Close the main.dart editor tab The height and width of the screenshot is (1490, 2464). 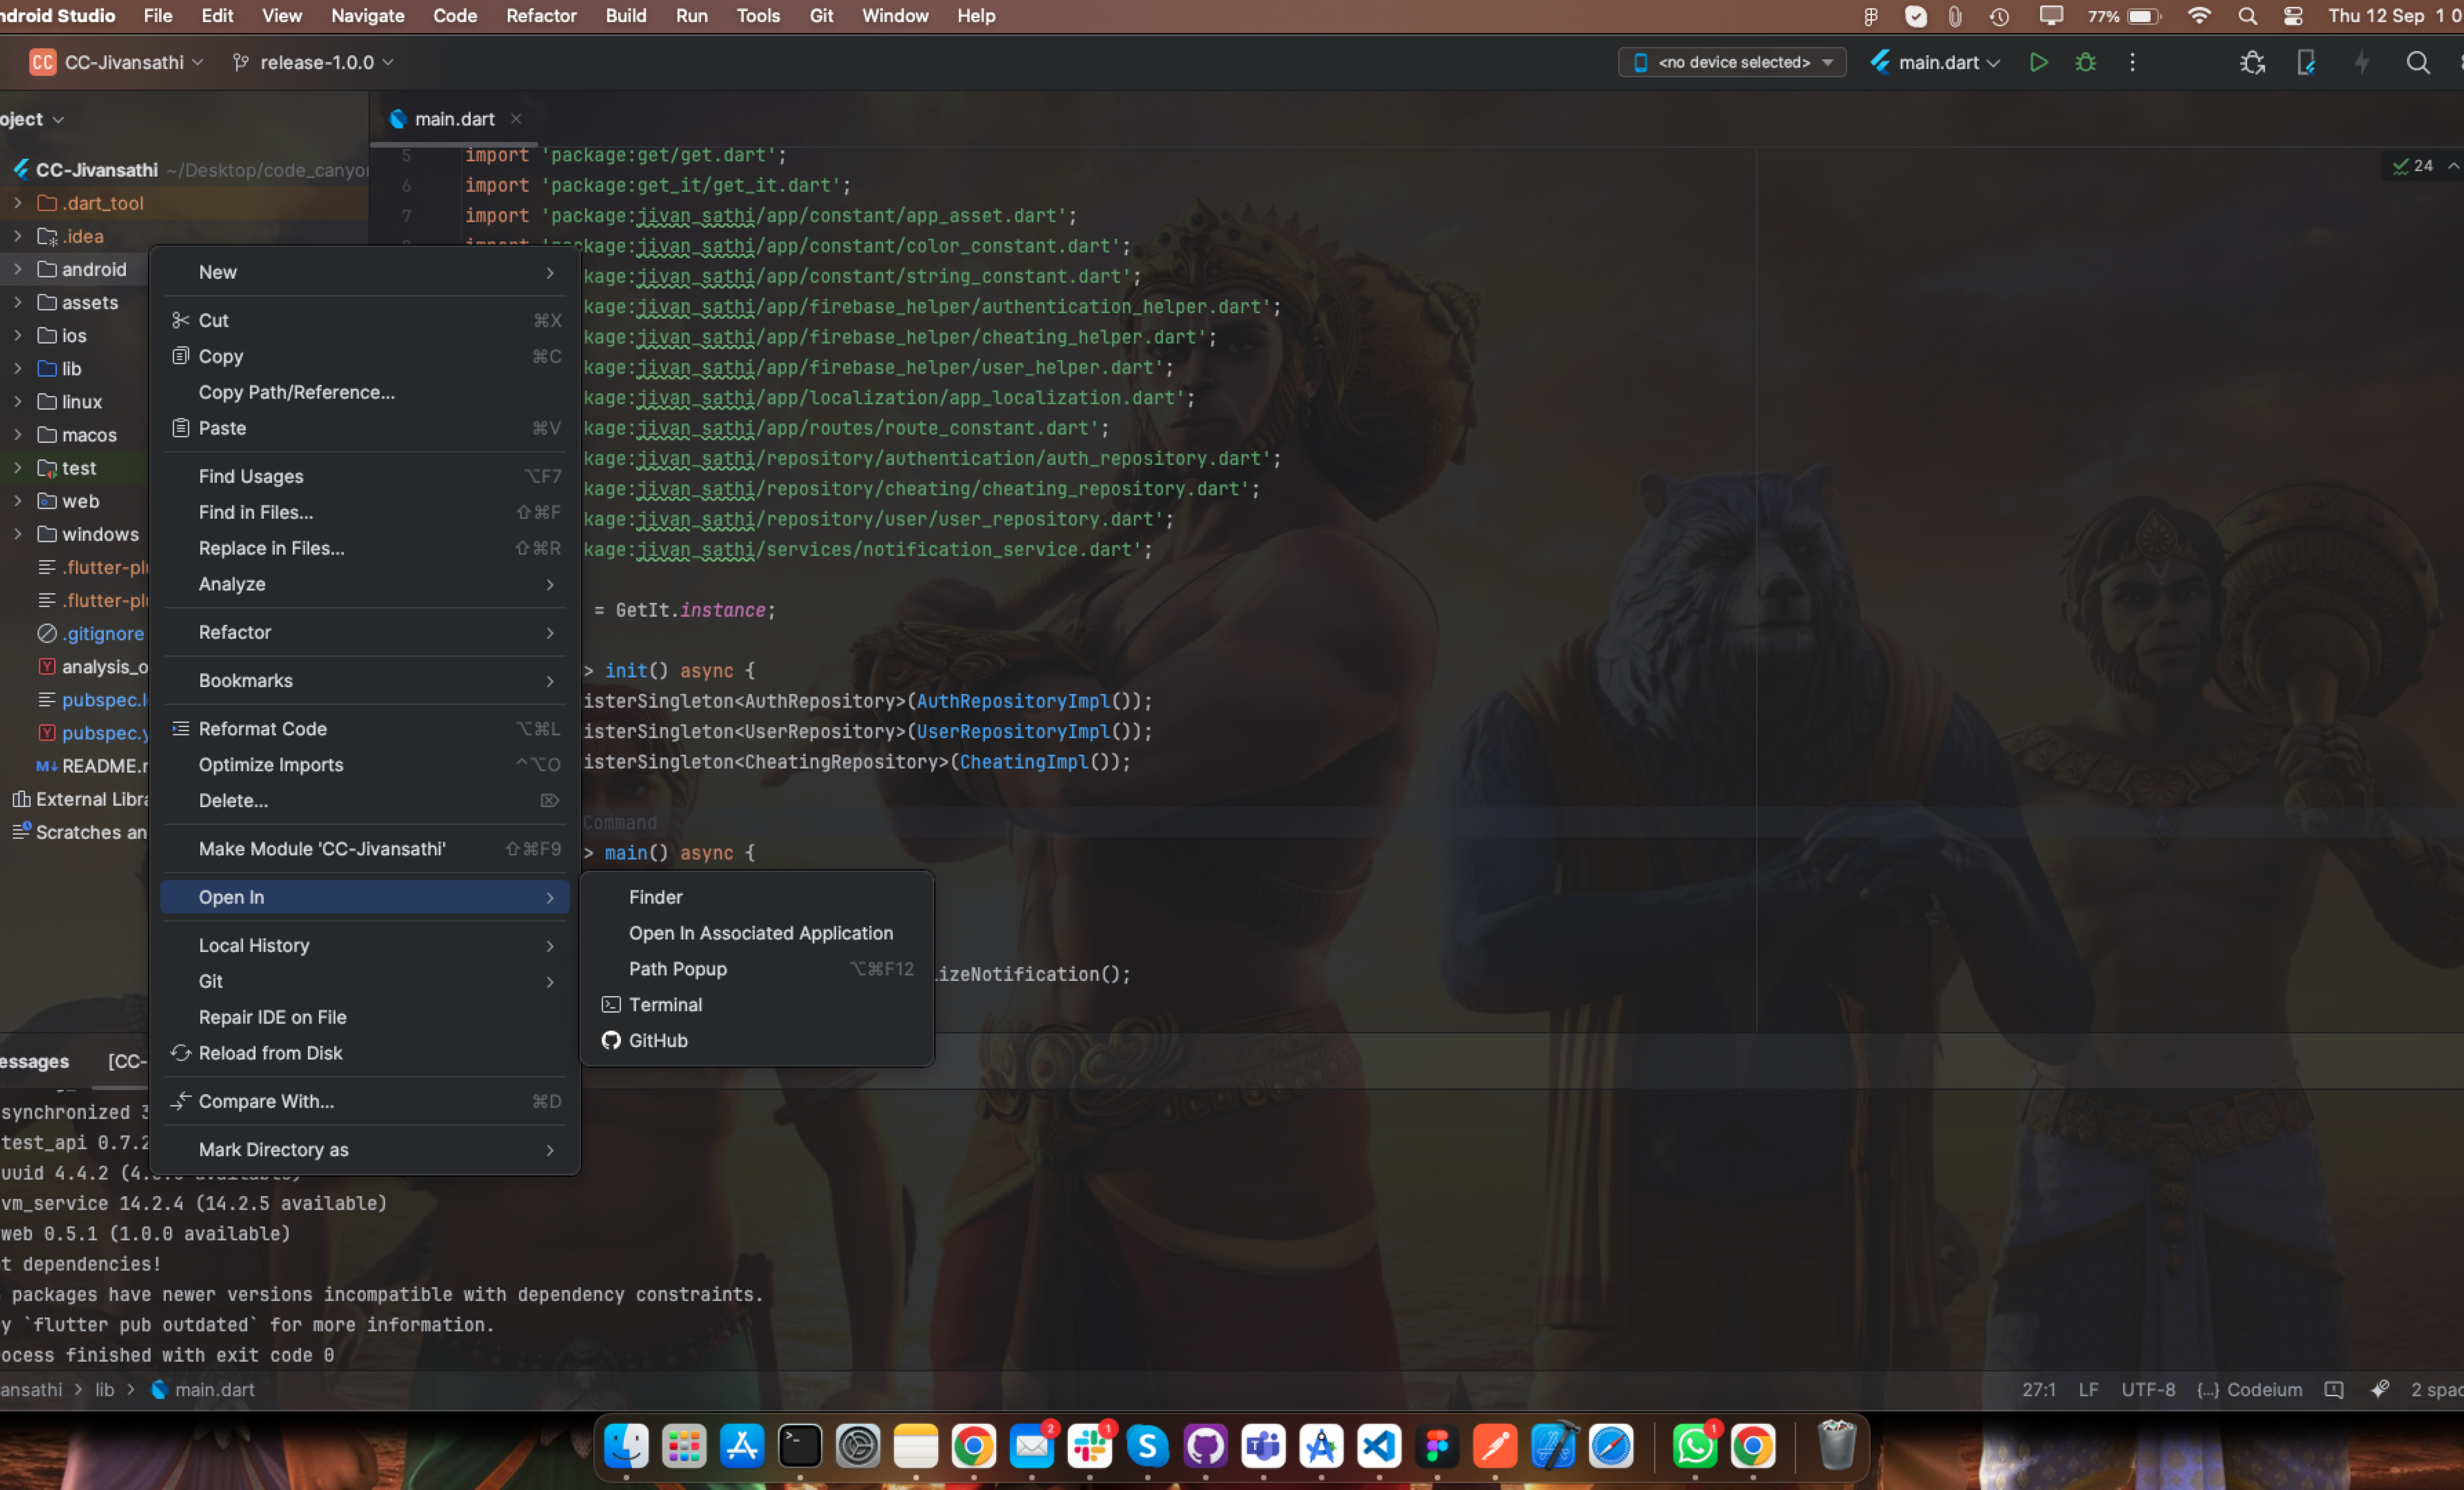(516, 118)
